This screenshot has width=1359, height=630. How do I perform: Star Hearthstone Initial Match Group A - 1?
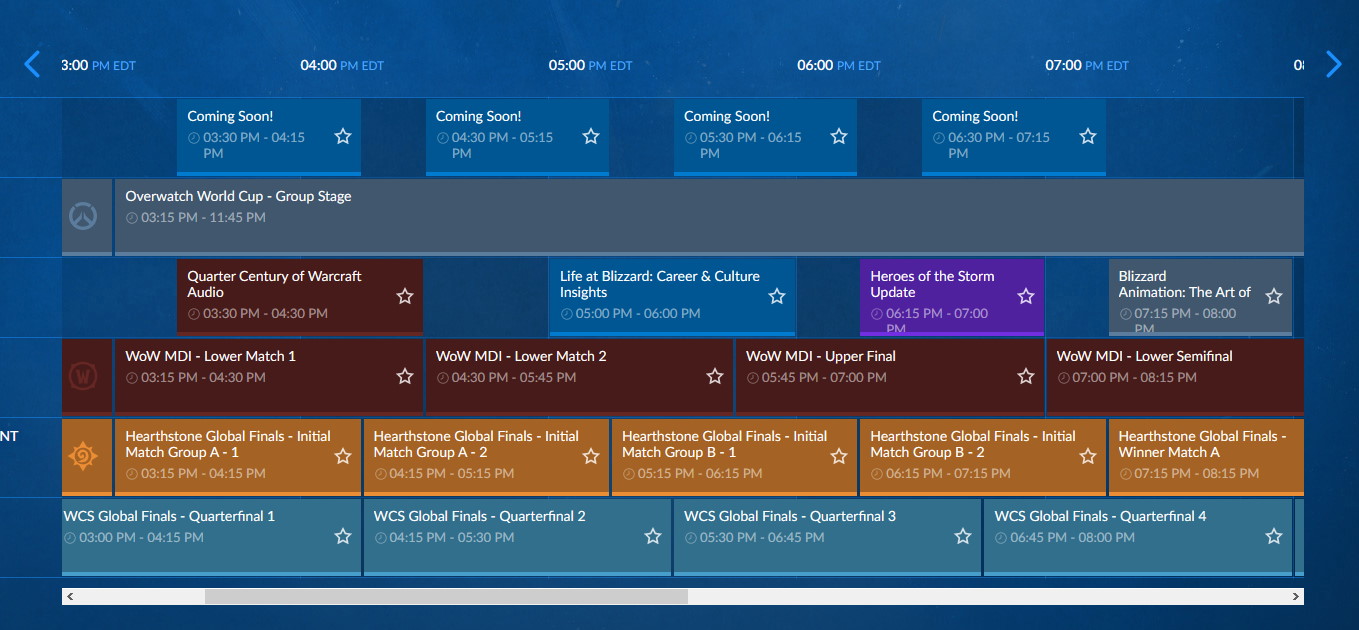(343, 456)
